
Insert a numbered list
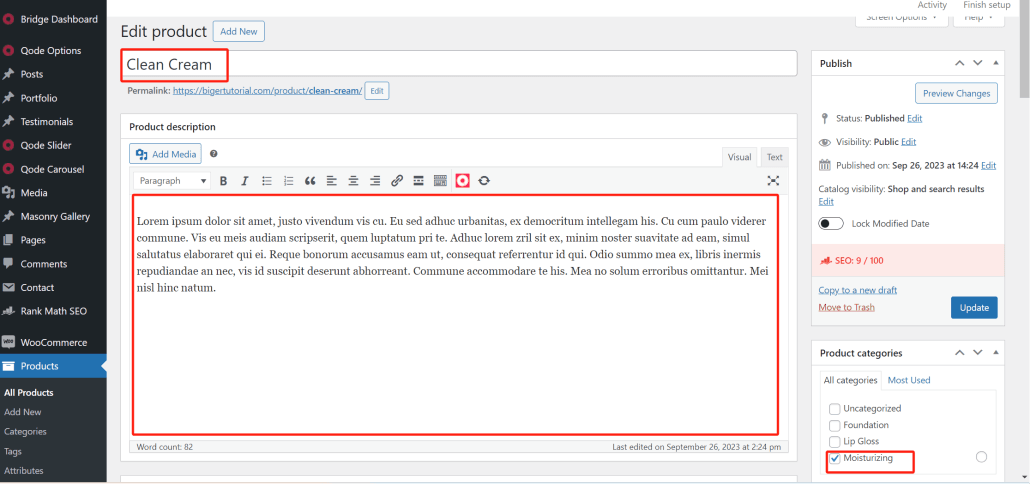288,181
